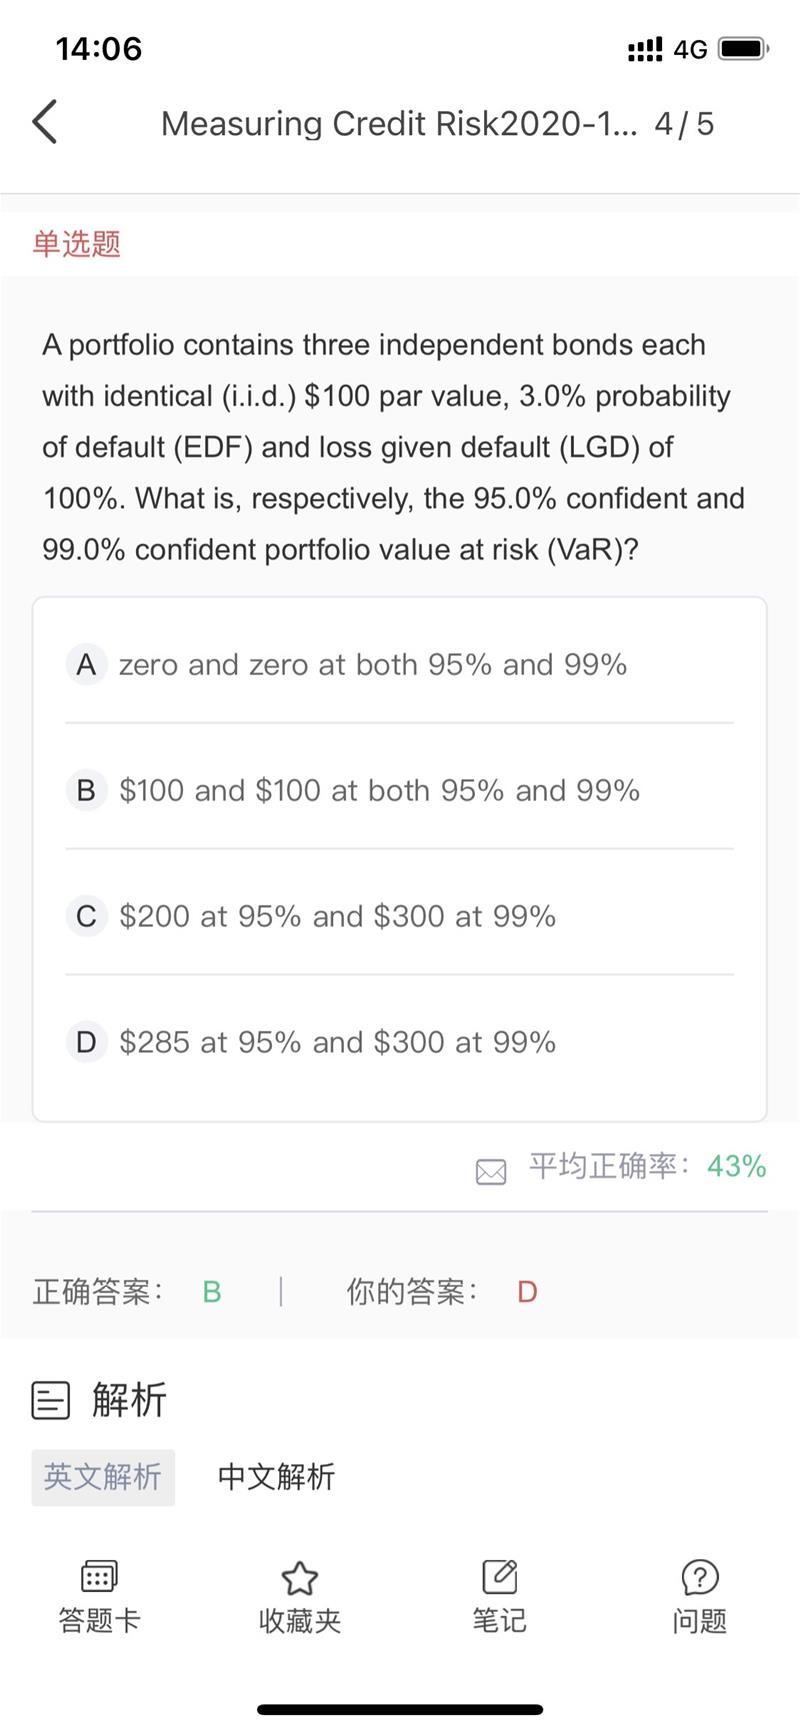Open the answer card icon

99,1577
